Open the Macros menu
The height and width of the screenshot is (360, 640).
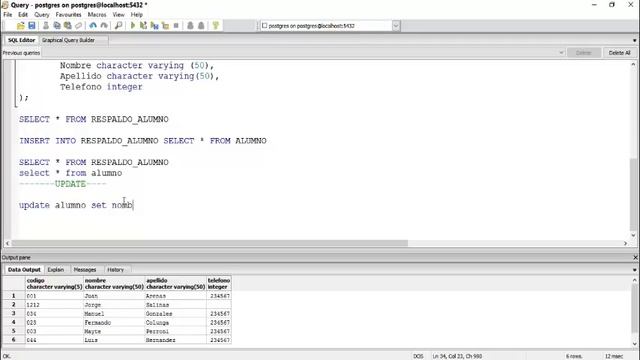[97, 14]
